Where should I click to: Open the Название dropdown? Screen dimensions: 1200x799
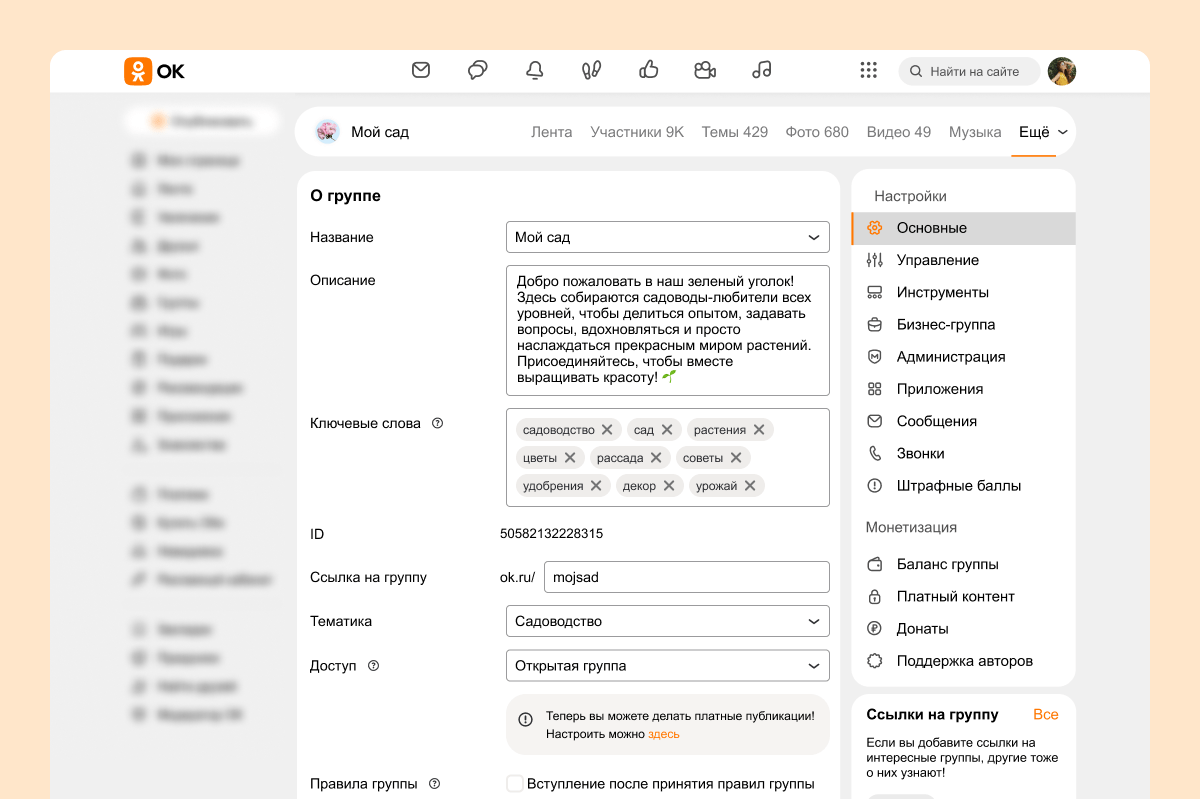pos(668,237)
